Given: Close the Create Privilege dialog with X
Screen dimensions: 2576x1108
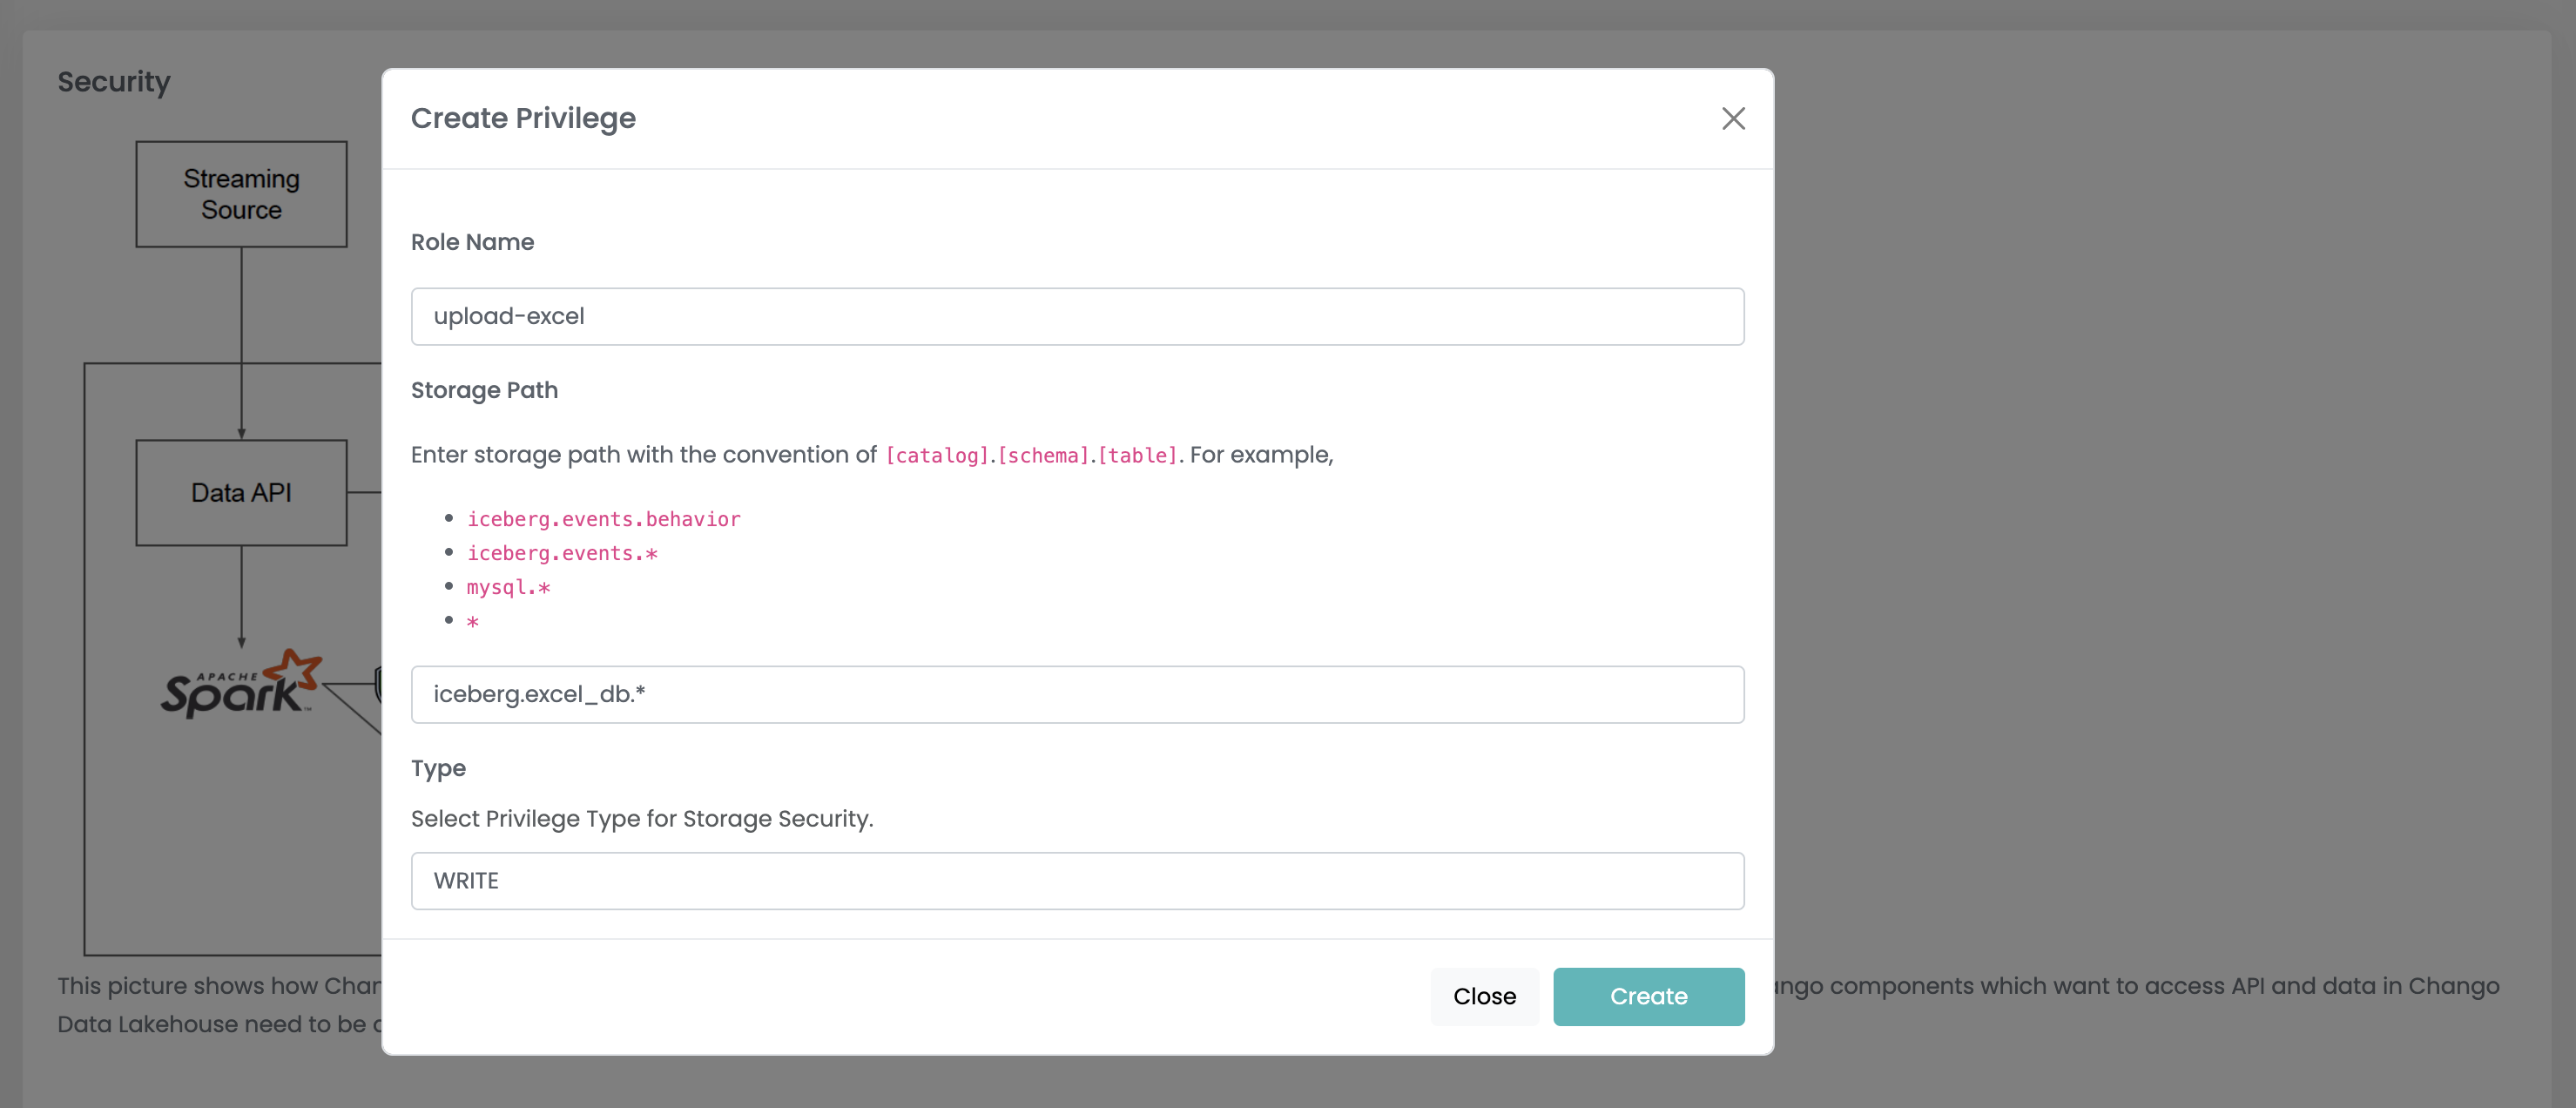Looking at the screenshot, I should (x=1733, y=118).
